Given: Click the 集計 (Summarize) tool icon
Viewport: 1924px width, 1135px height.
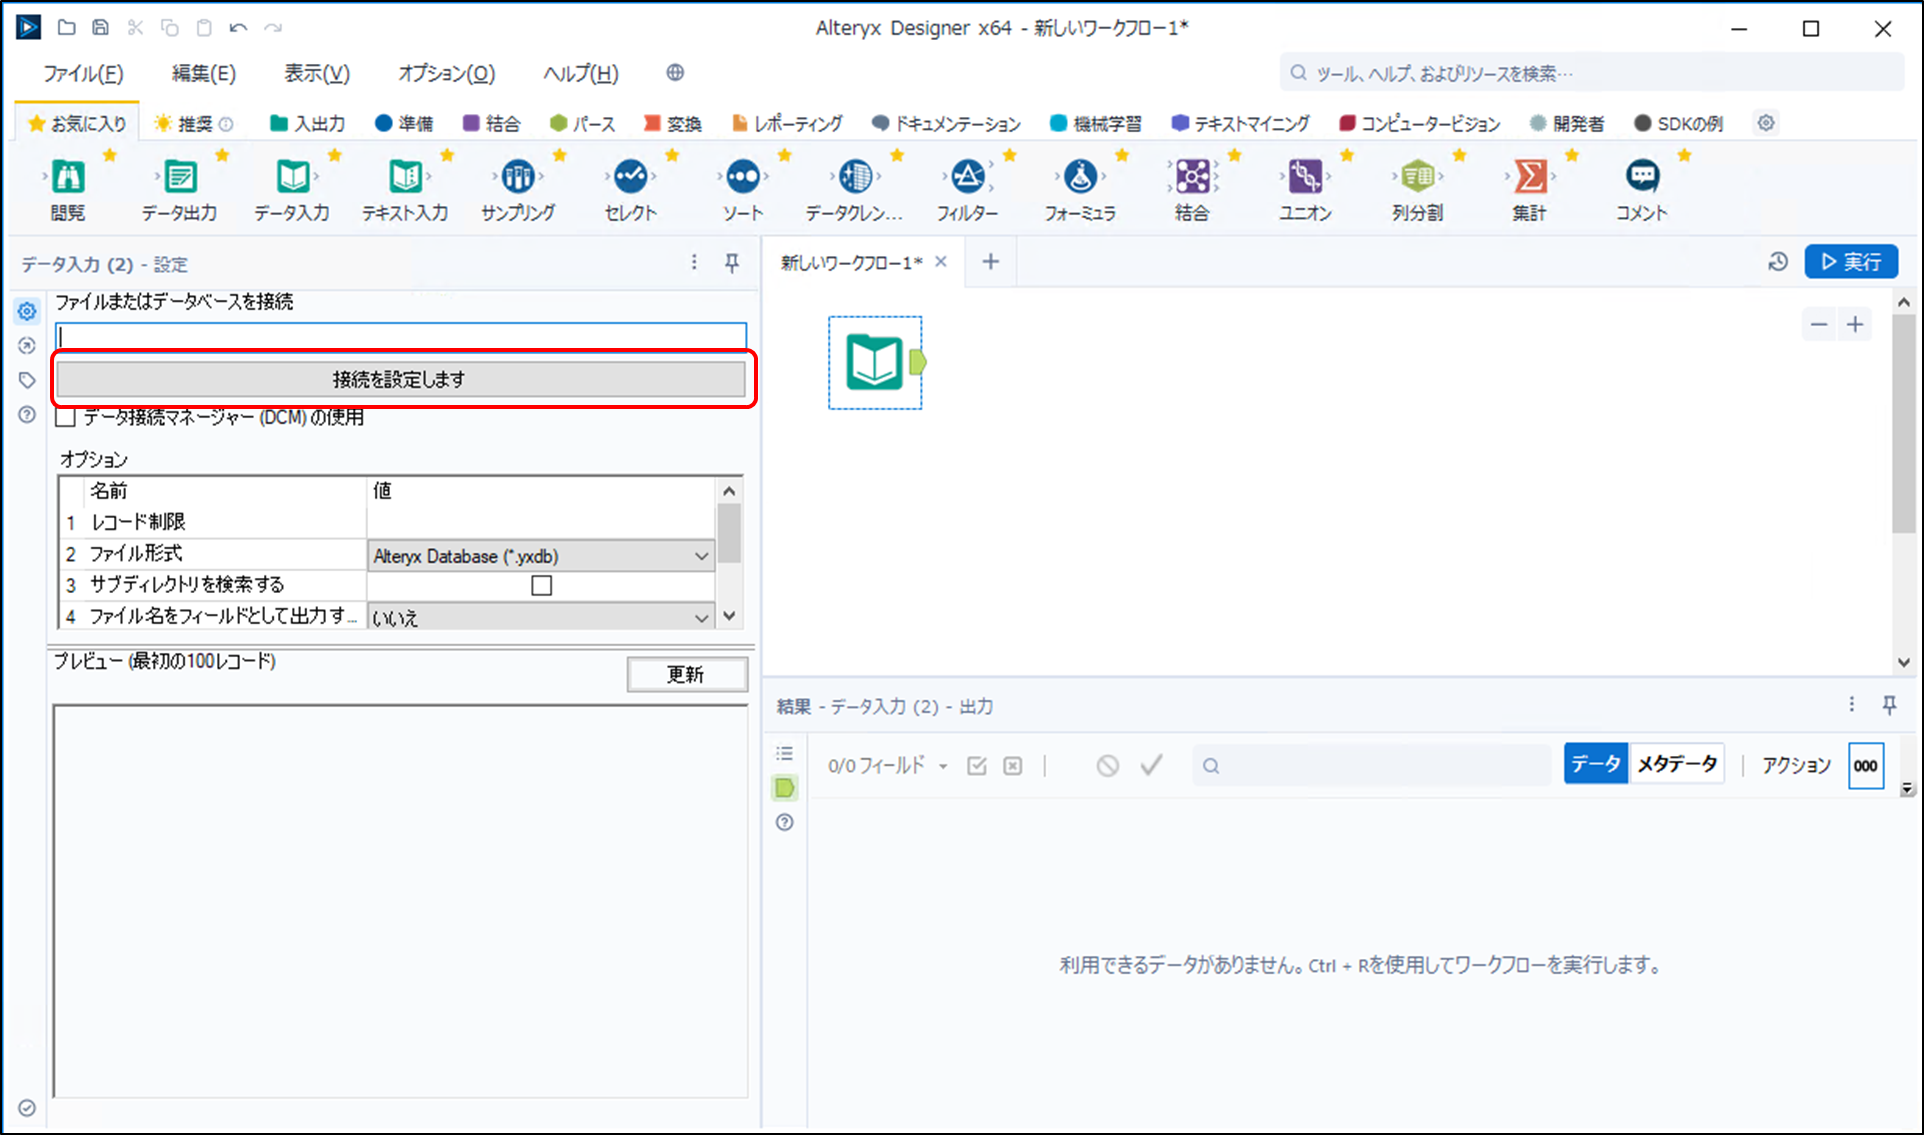Looking at the screenshot, I should coord(1530,177).
